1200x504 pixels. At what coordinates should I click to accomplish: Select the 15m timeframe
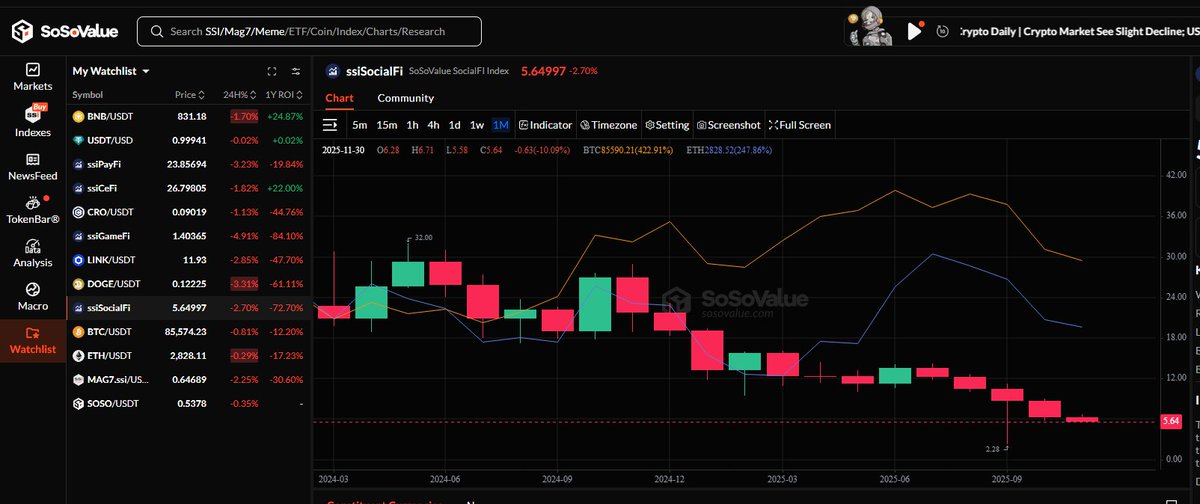pos(387,125)
